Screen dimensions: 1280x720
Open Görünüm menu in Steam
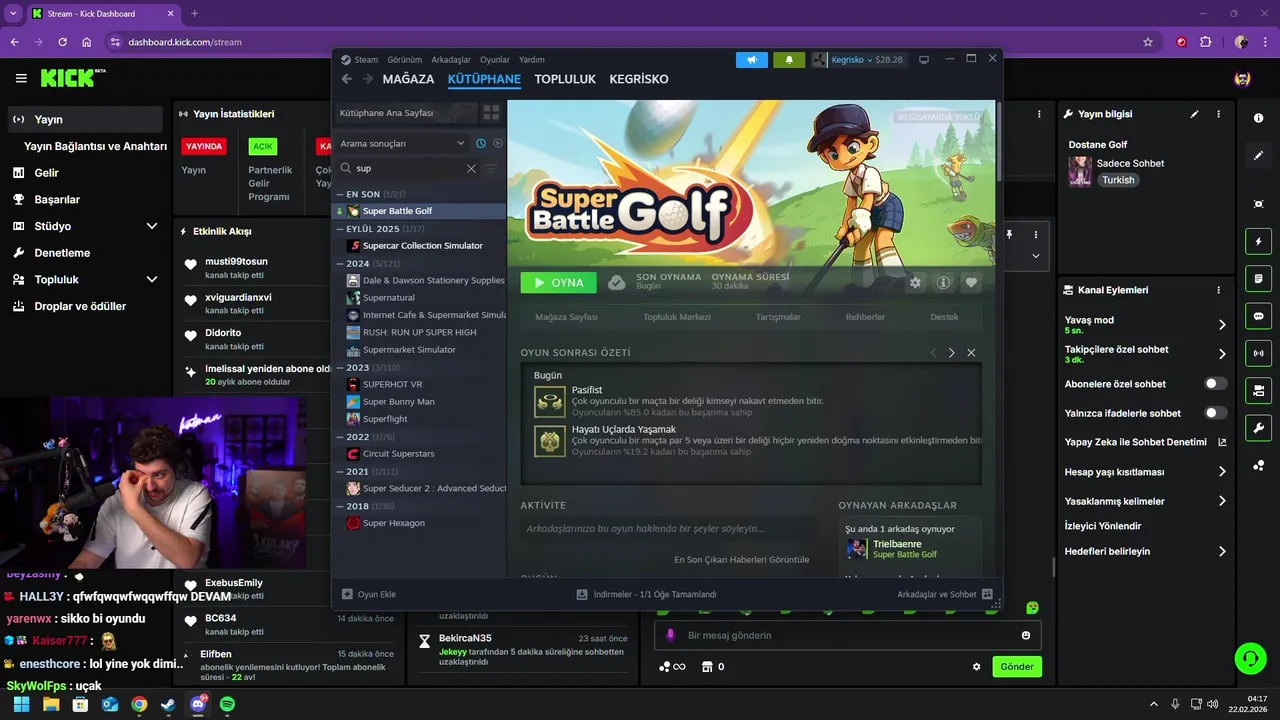click(405, 60)
